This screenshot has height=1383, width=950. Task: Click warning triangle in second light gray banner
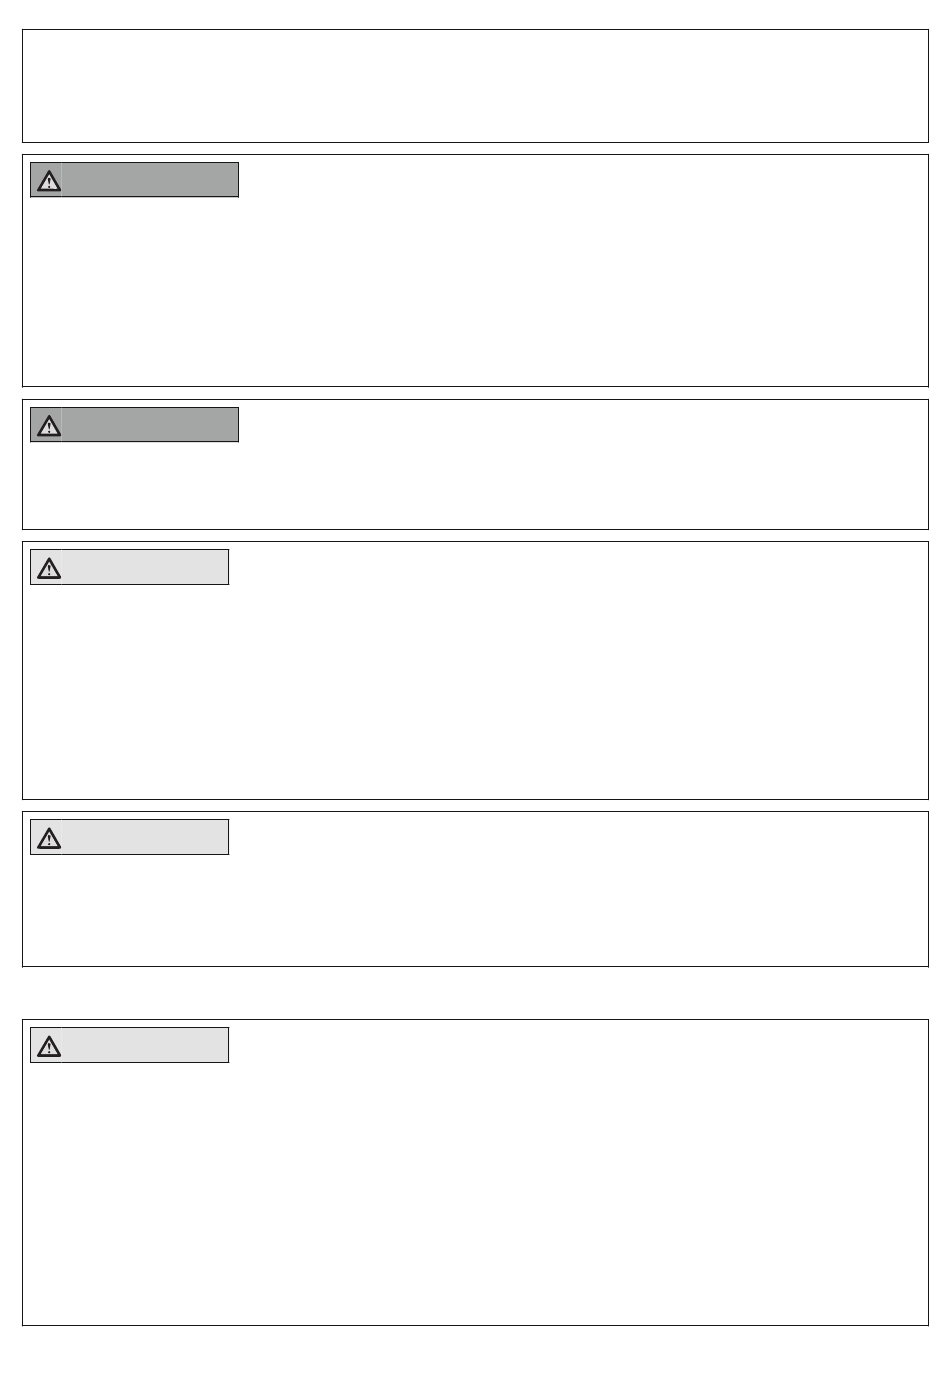click(48, 838)
